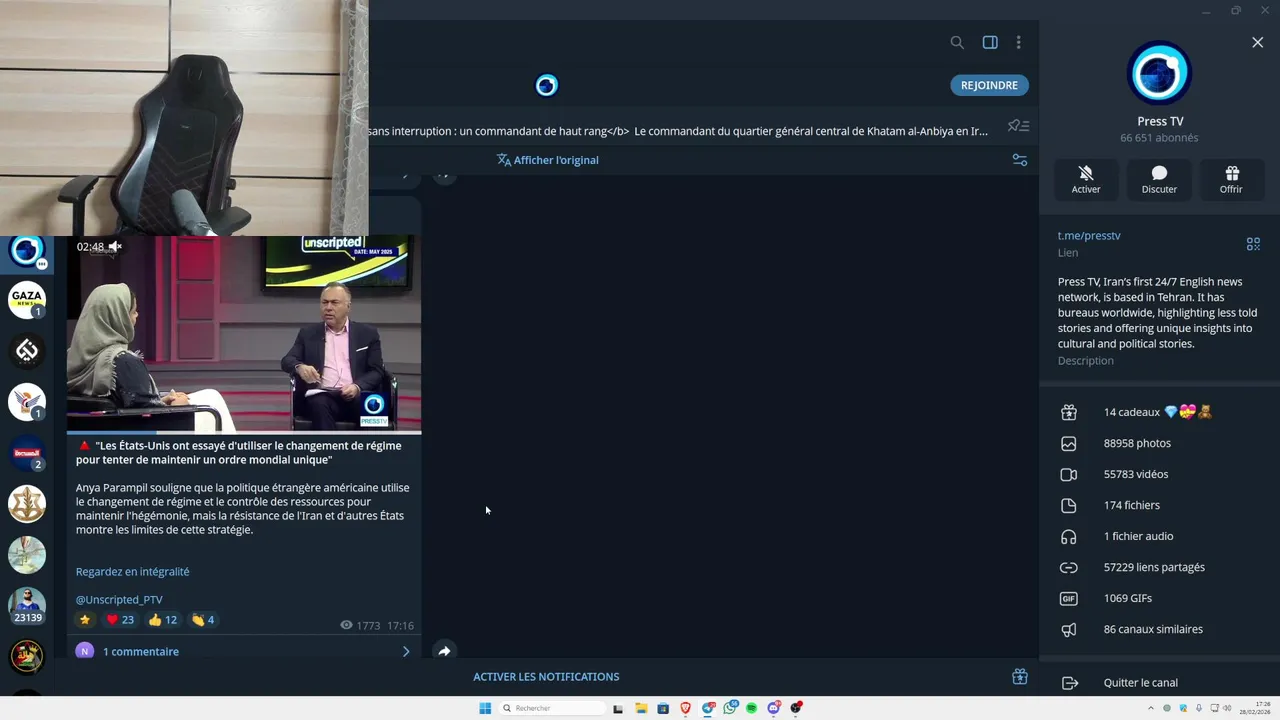Click the thumbs-up reaction with 12

(x=162, y=620)
